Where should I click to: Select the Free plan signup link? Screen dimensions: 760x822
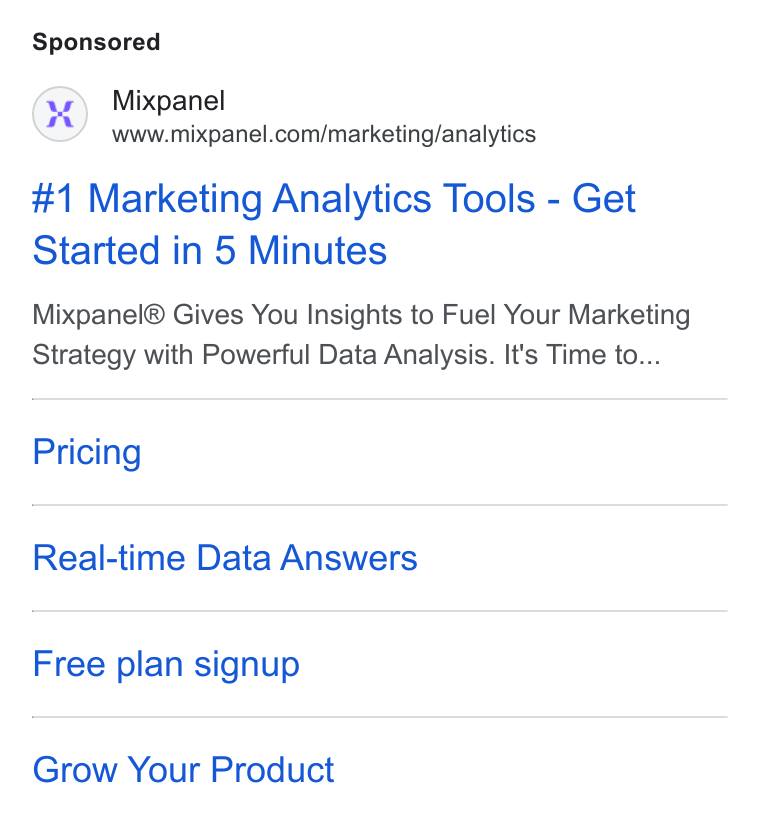pos(166,664)
